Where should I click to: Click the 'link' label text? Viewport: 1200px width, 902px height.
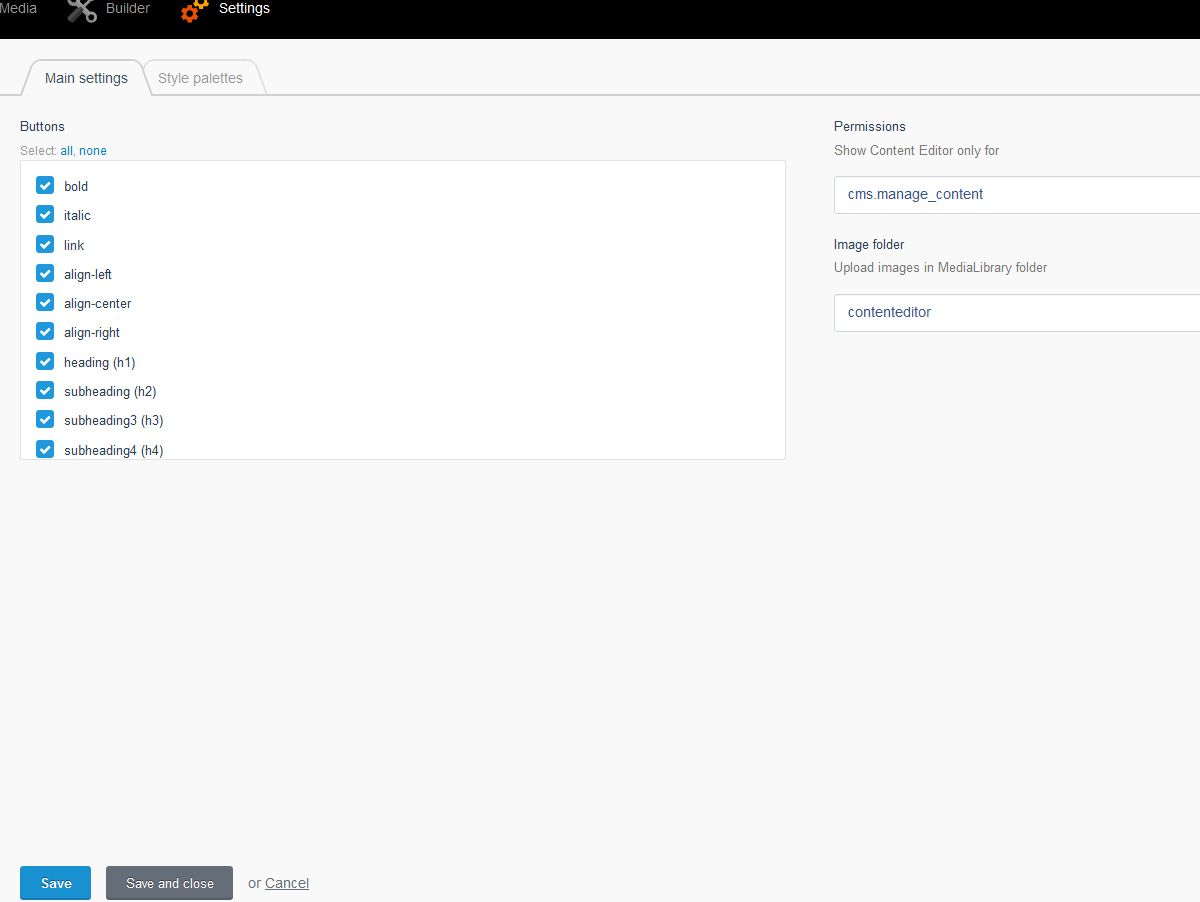[74, 245]
